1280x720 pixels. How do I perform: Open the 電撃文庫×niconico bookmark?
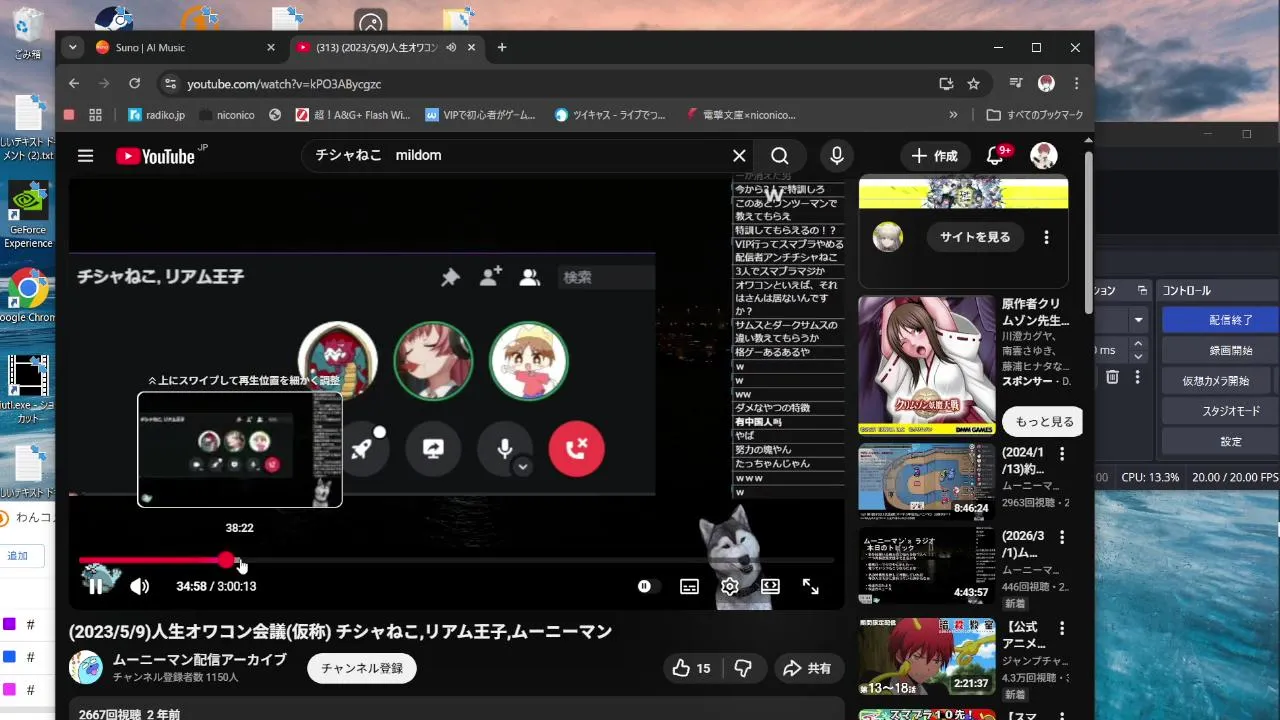click(741, 115)
